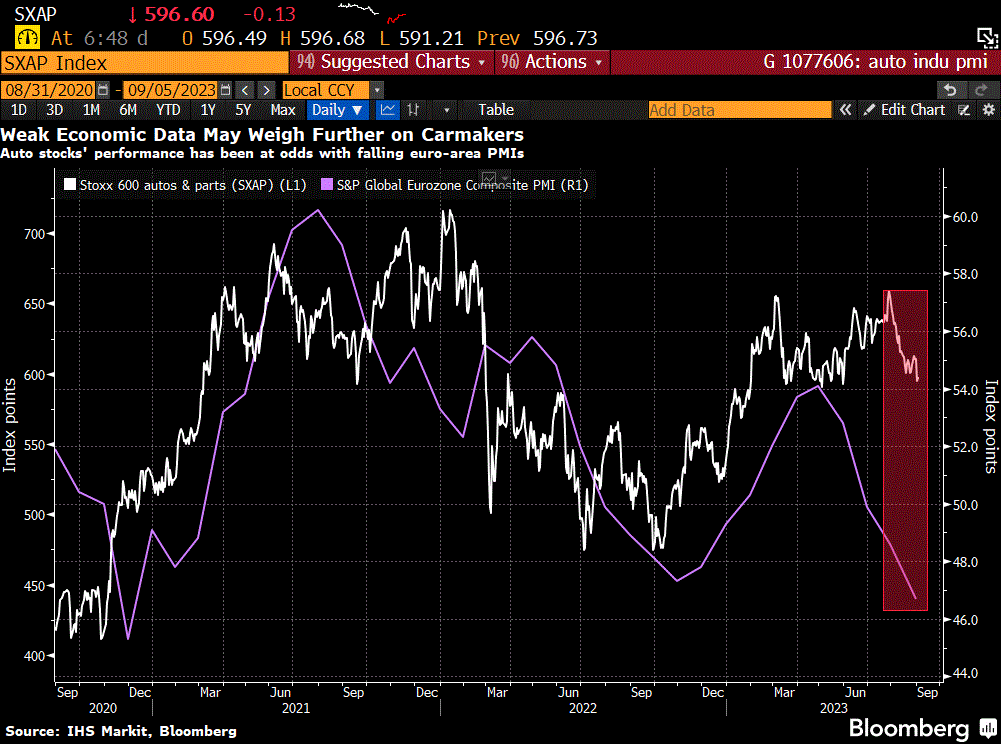Image resolution: width=1001 pixels, height=744 pixels.
Task: Click the Add Data input field
Action: tap(740, 110)
